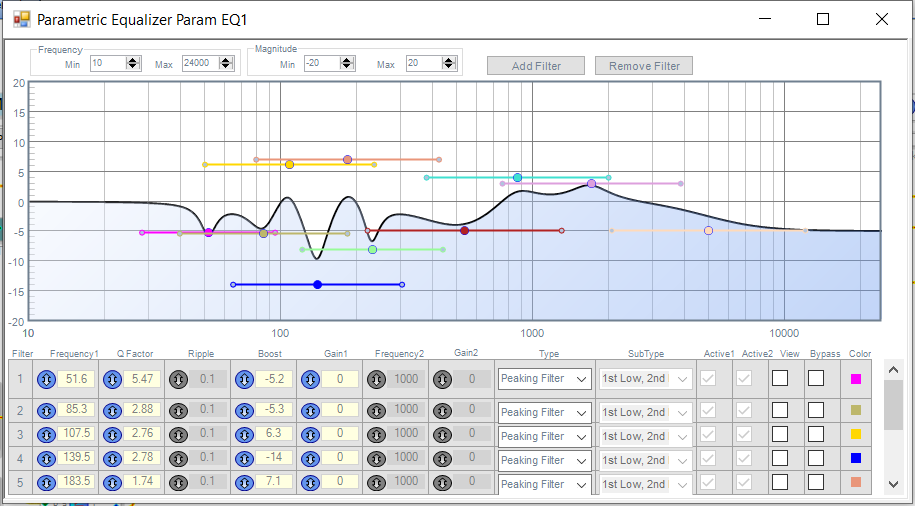
Task: Click the Q Factor spinner icon for filter 5
Action: pyautogui.click(x=112, y=483)
